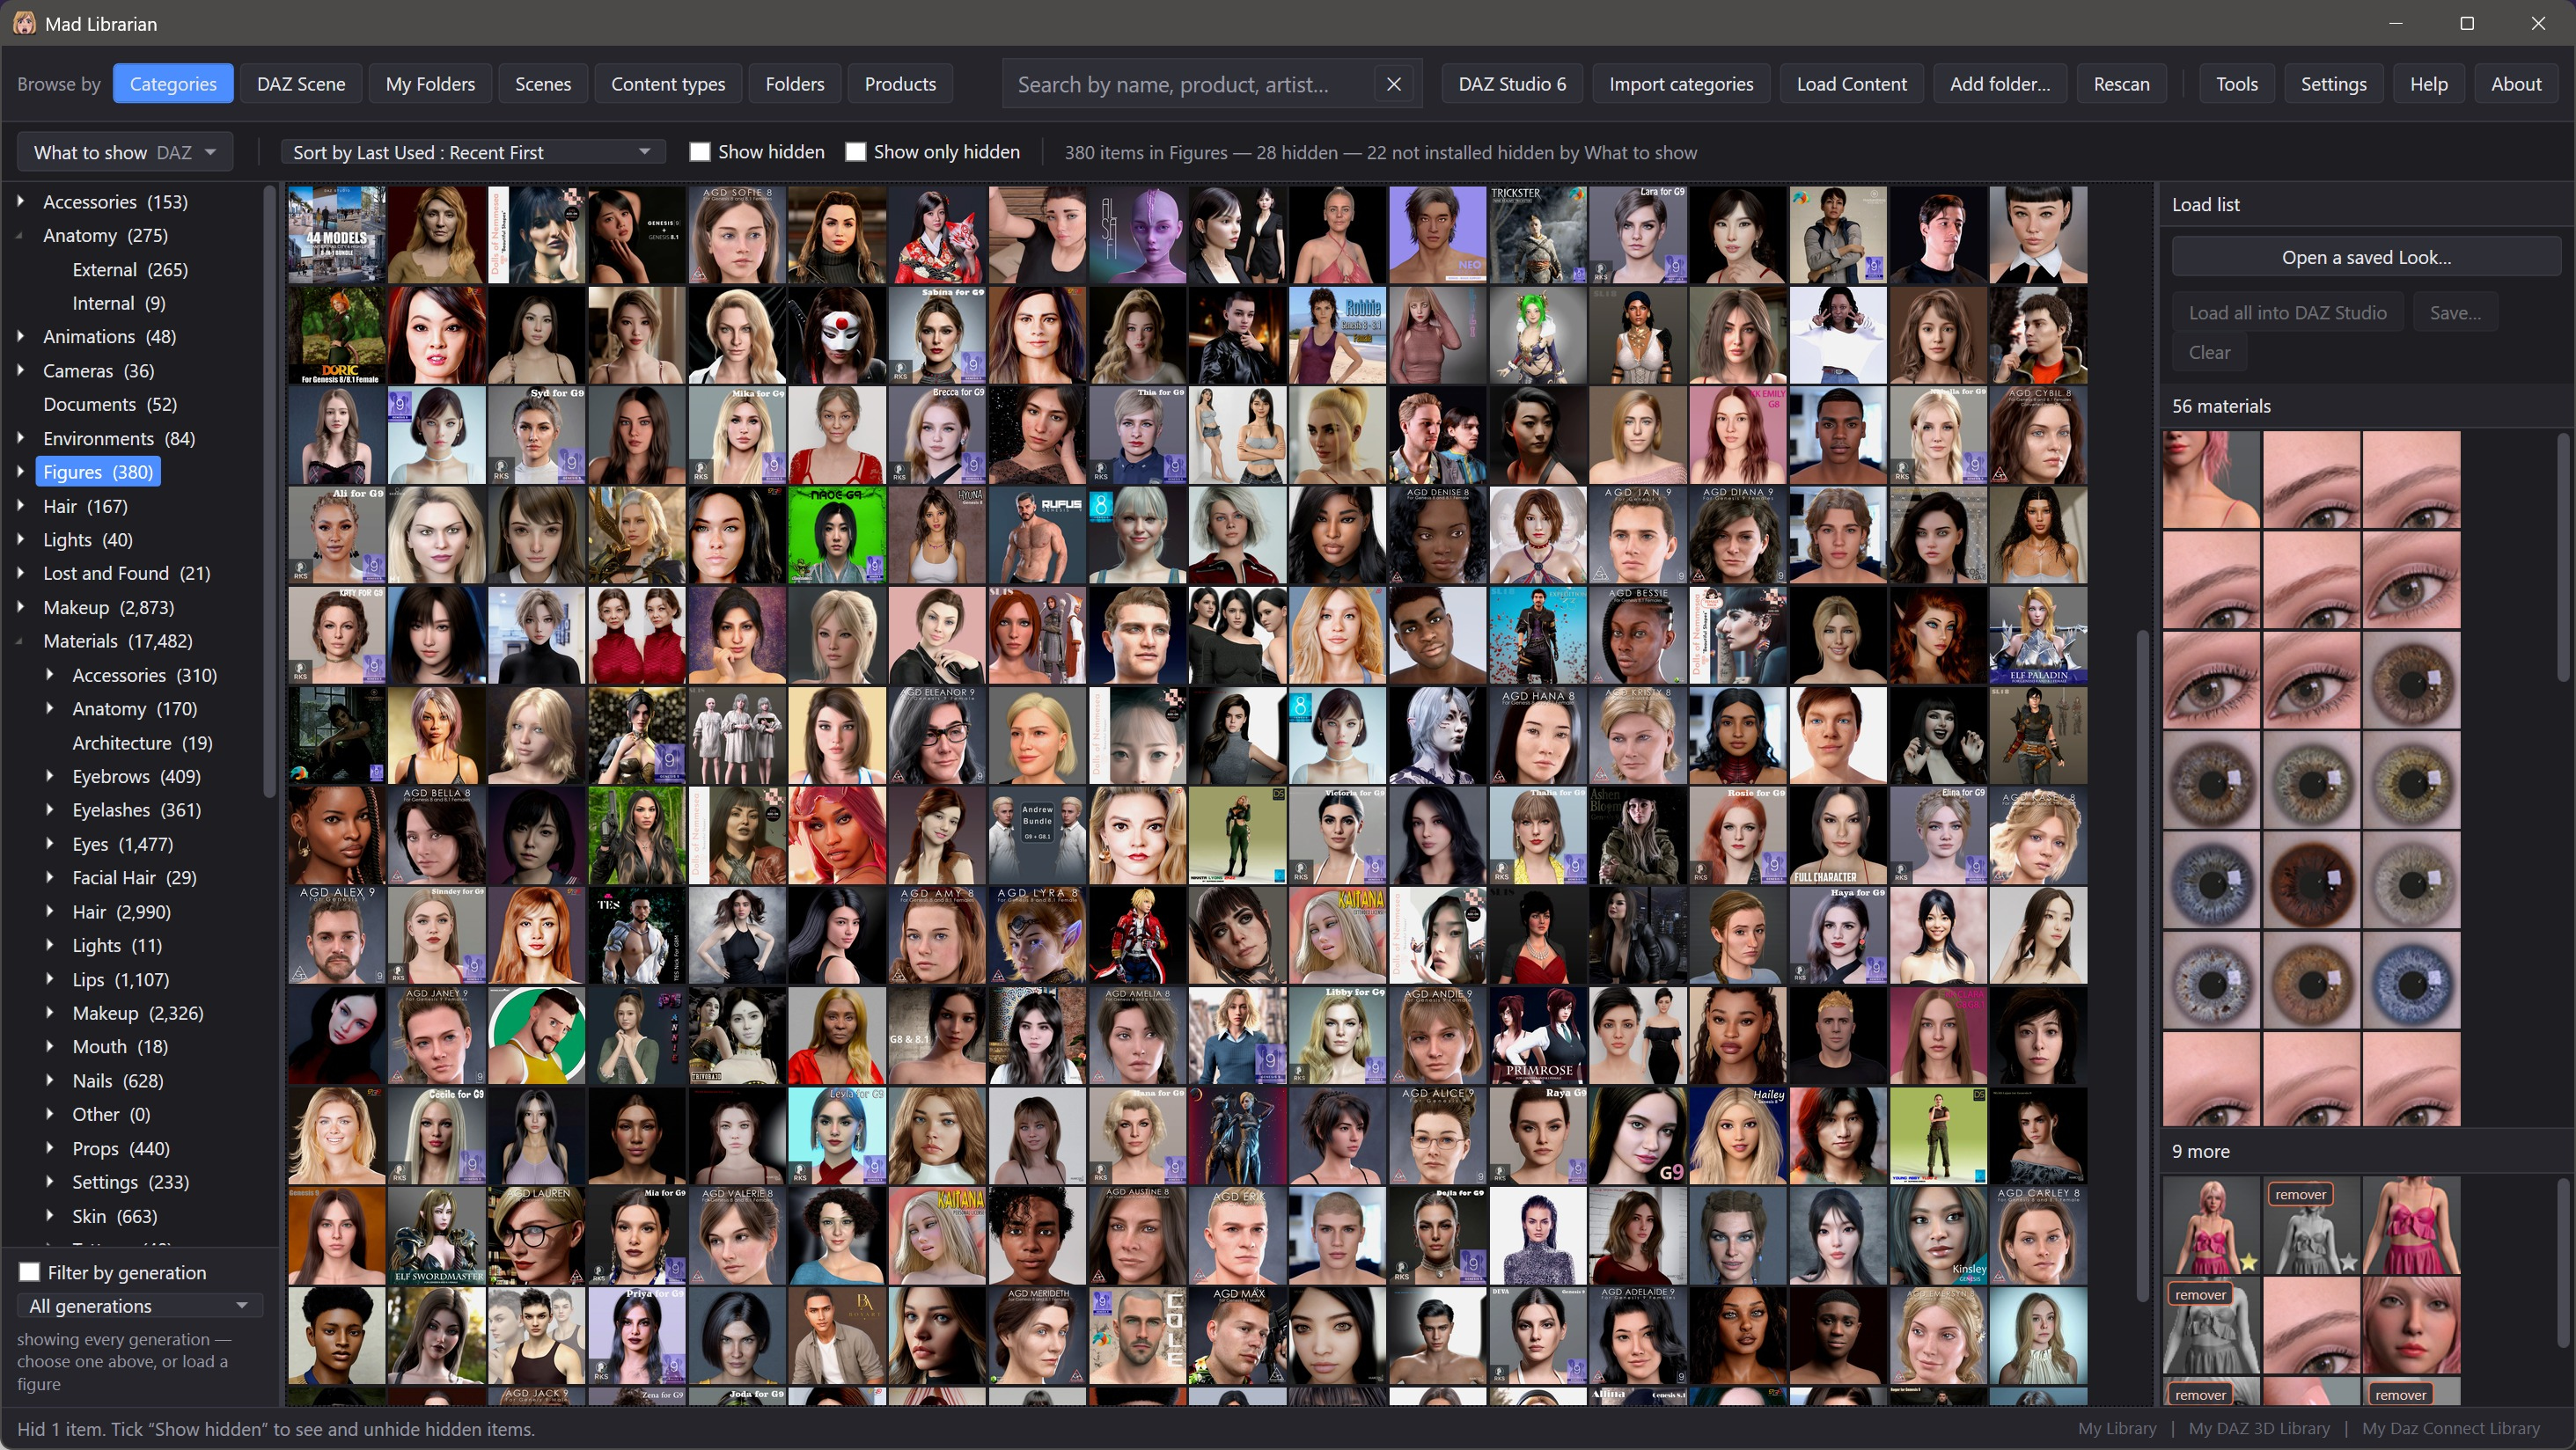
Task: Click Open a saved Look button
Action: pyautogui.click(x=2366, y=257)
